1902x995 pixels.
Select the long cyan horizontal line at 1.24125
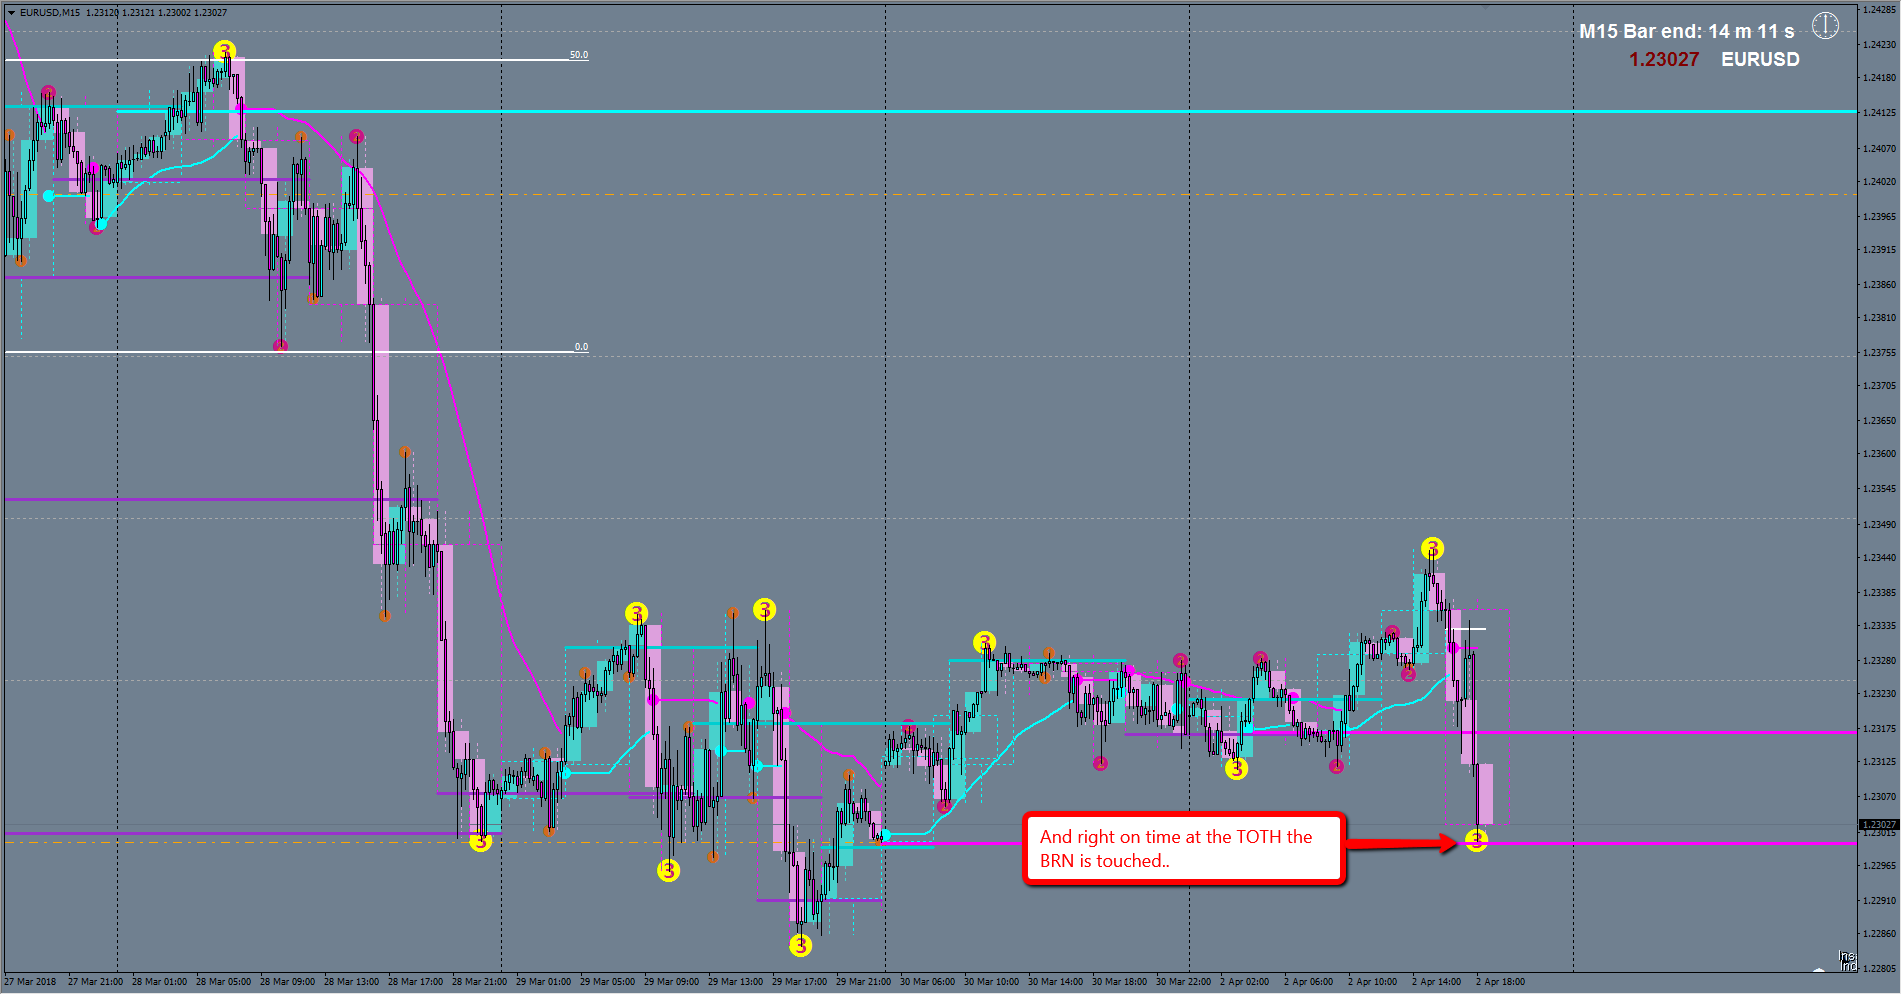point(986,111)
